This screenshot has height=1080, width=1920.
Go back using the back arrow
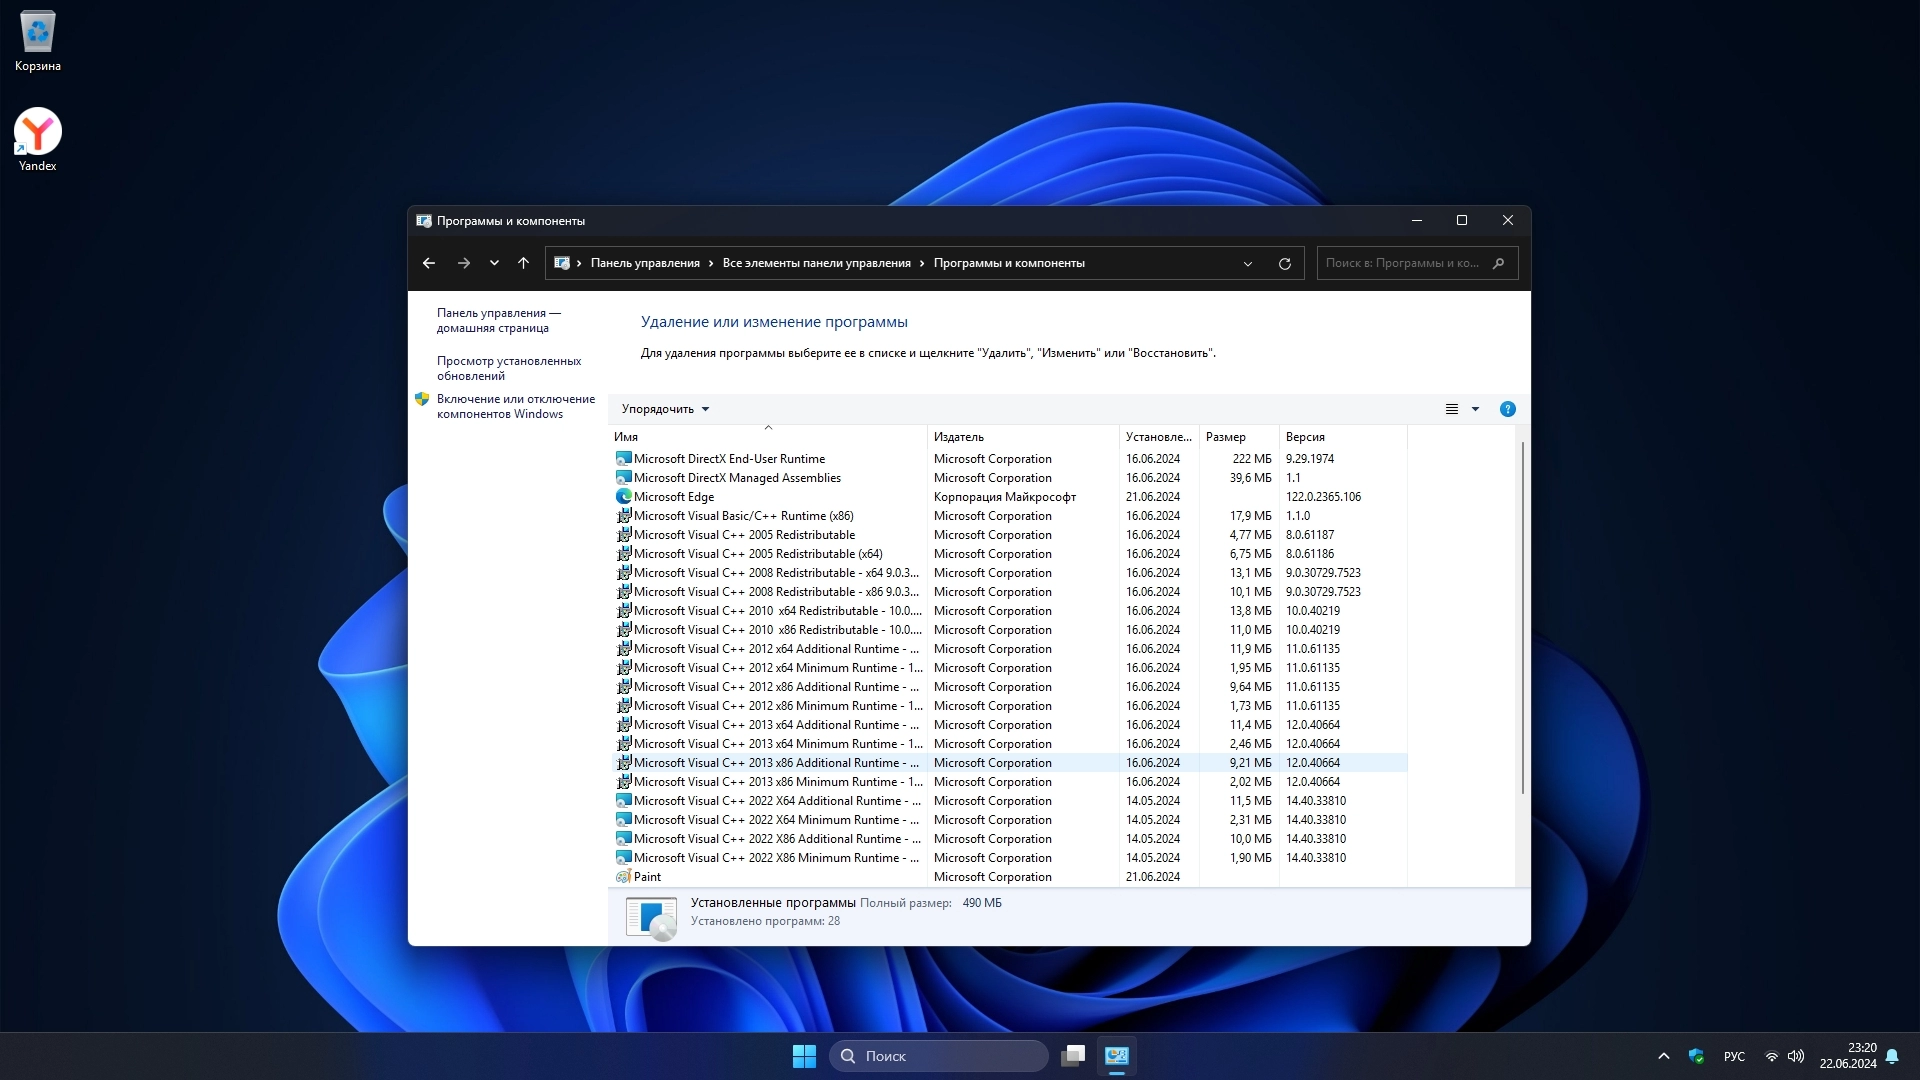point(429,263)
